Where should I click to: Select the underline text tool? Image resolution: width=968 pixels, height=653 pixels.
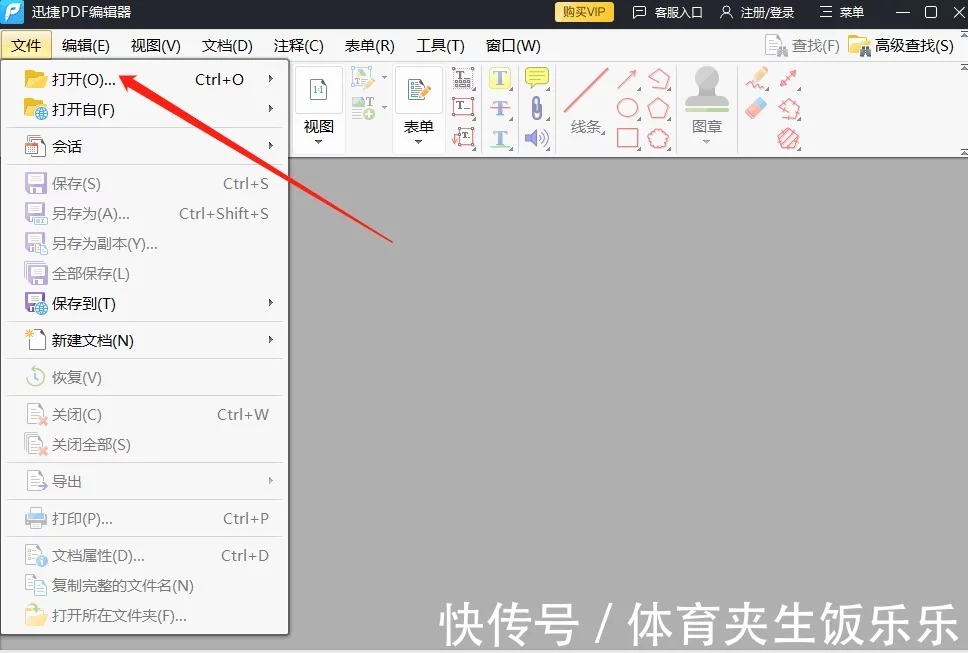[500, 138]
